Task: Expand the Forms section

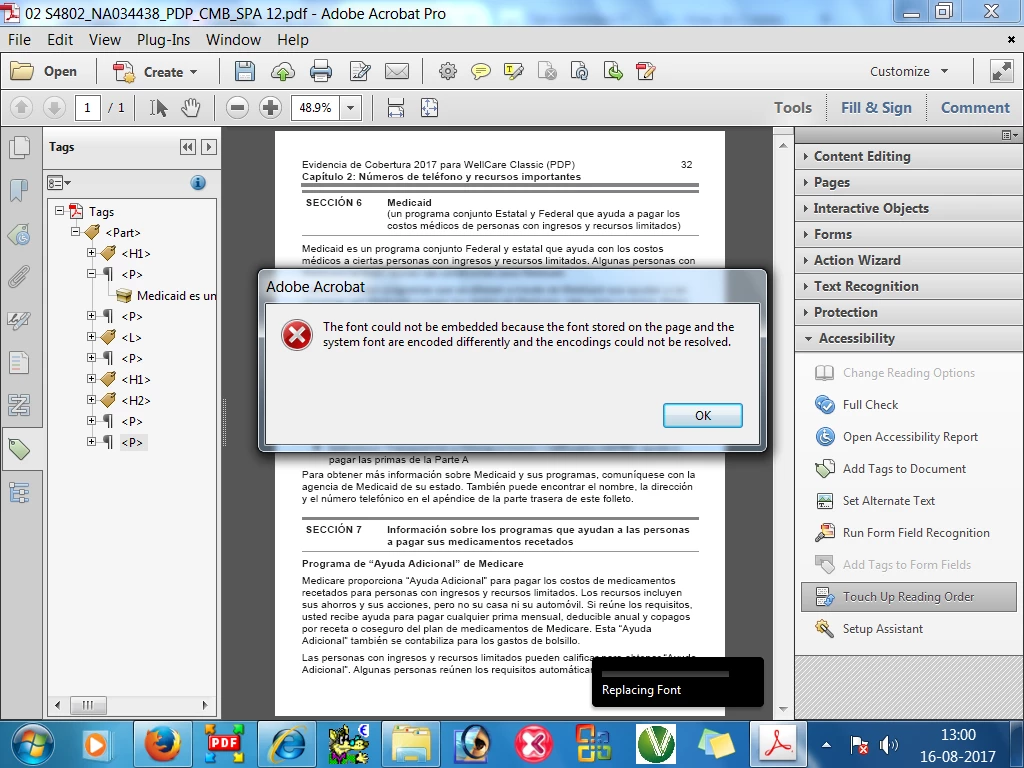Action: pyautogui.click(x=908, y=234)
